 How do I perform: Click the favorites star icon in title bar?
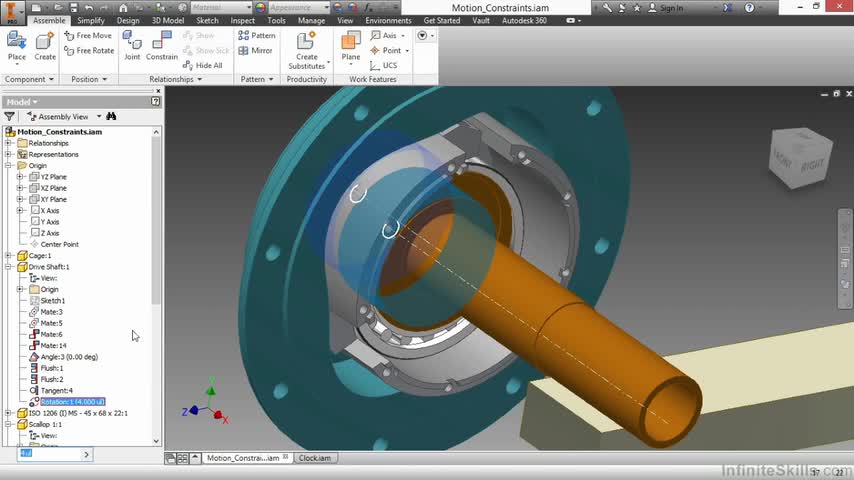[x=637, y=8]
